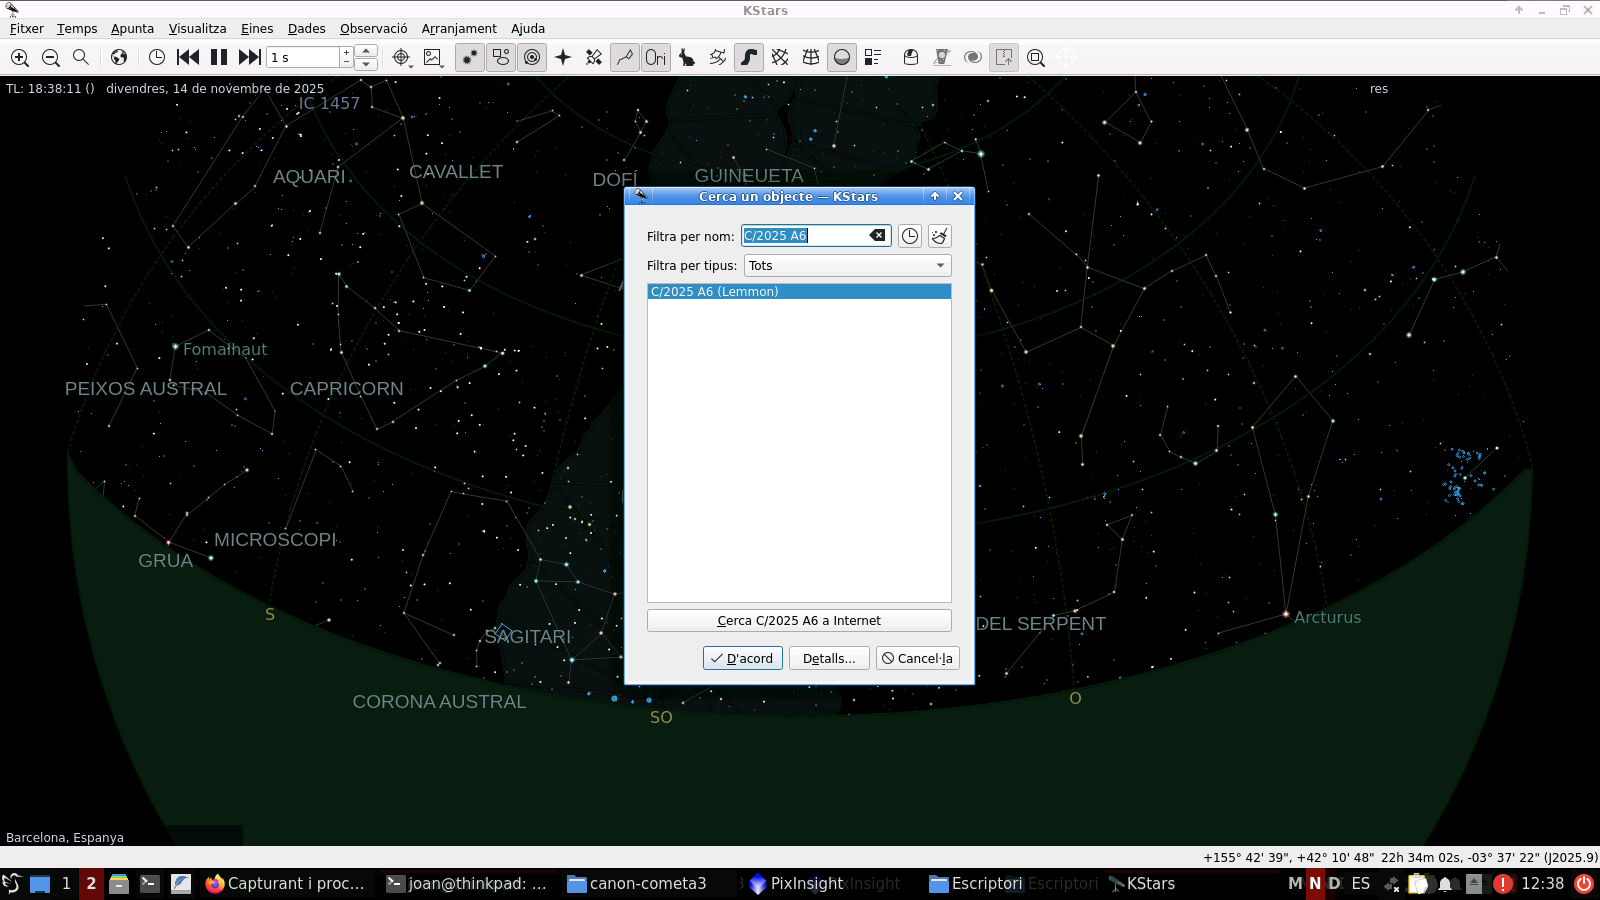Click the recent searches clock icon in dialog
This screenshot has height=900, width=1600.
(909, 236)
